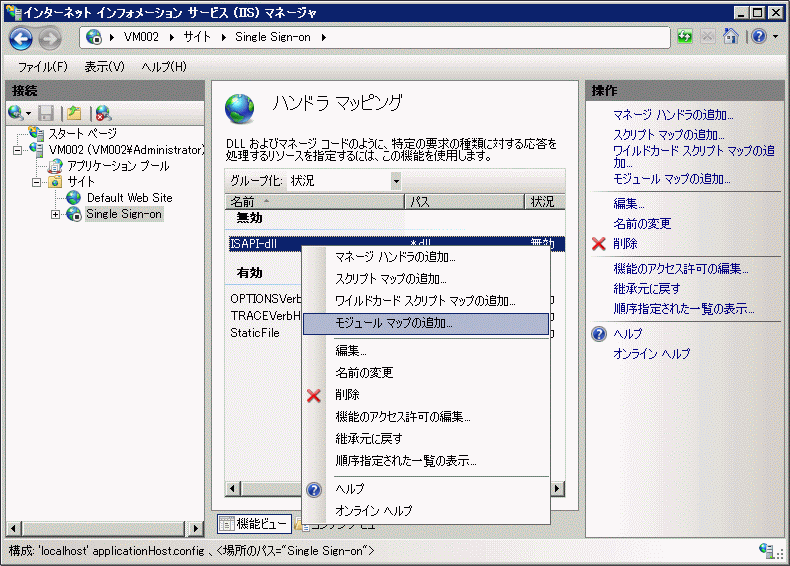Click the connections pane left scroll arrow
This screenshot has height=566, width=790.
point(14,528)
